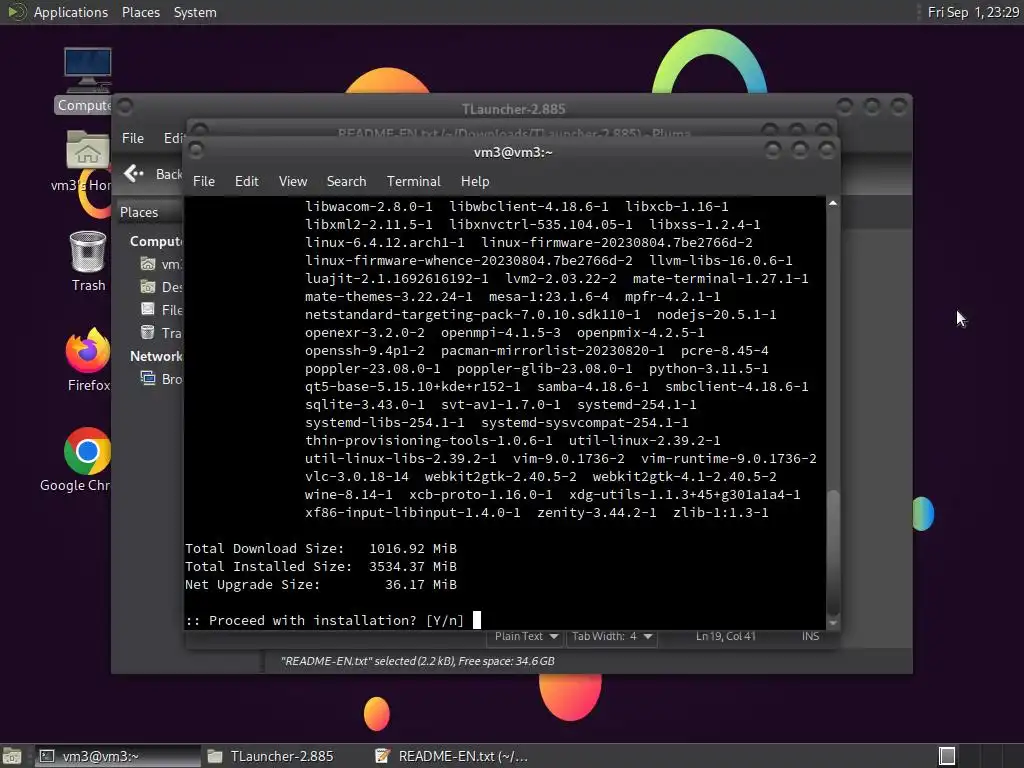Click the Back arrow in TLauncher file manager
This screenshot has height=768, width=1024.
pyautogui.click(x=134, y=174)
